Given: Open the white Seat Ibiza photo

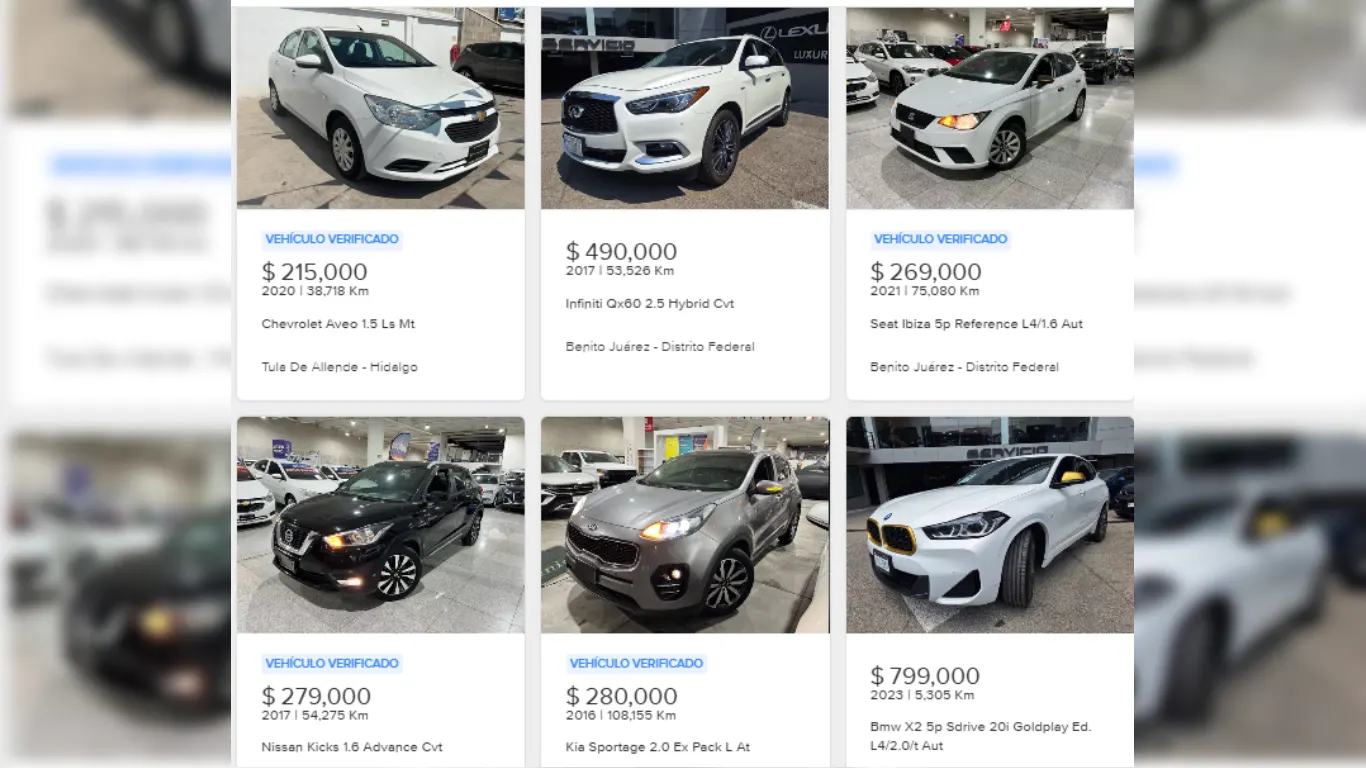Looking at the screenshot, I should point(990,108).
